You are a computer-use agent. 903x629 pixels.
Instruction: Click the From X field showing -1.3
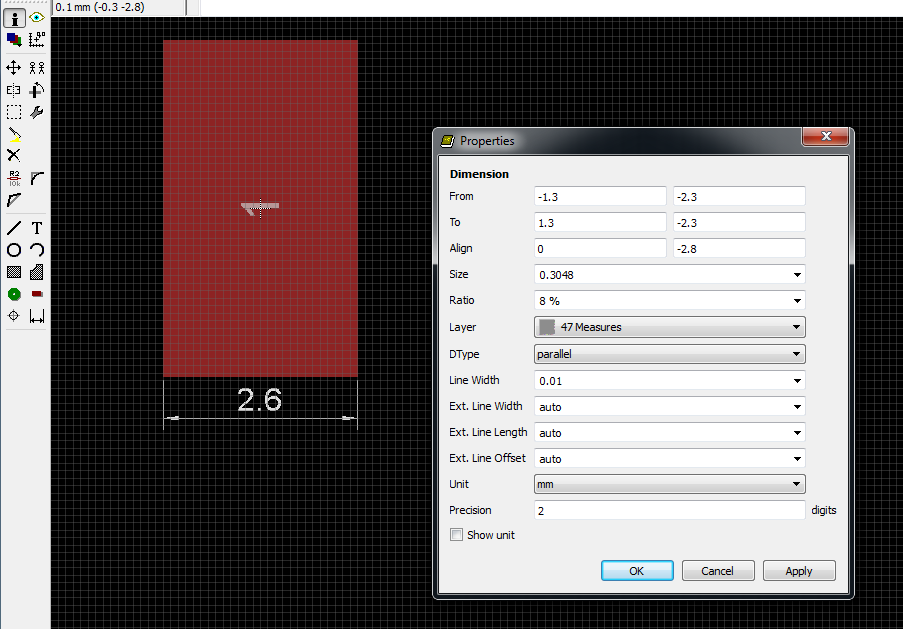click(x=600, y=196)
